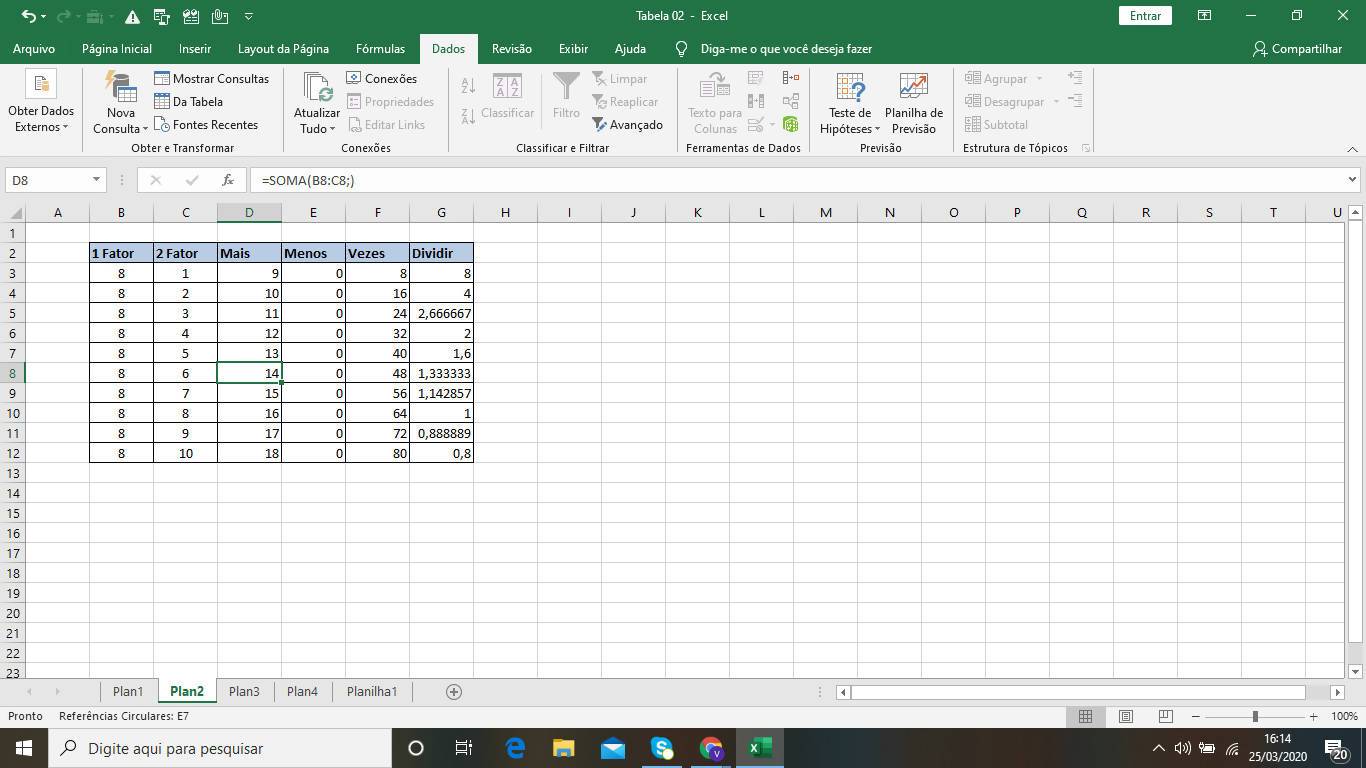1366x768 pixels.
Task: Open the Fórmulas ribbon tab
Action: pos(380,48)
